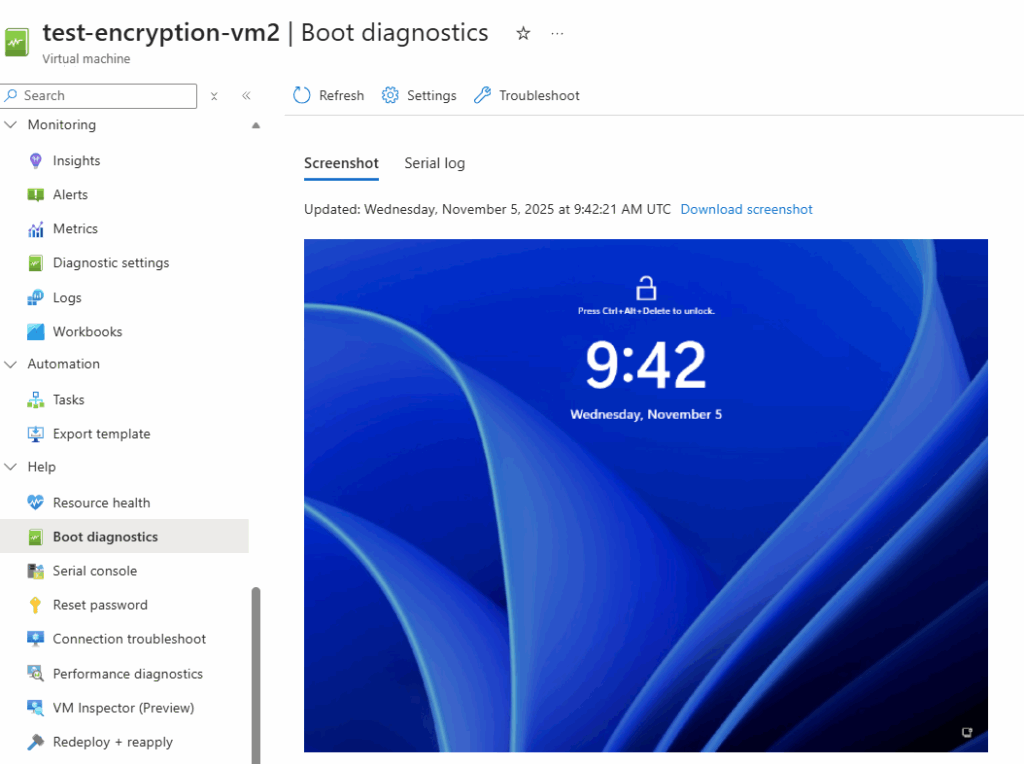The width and height of the screenshot is (1024, 764).
Task: Click the Refresh toolbar icon
Action: [302, 95]
